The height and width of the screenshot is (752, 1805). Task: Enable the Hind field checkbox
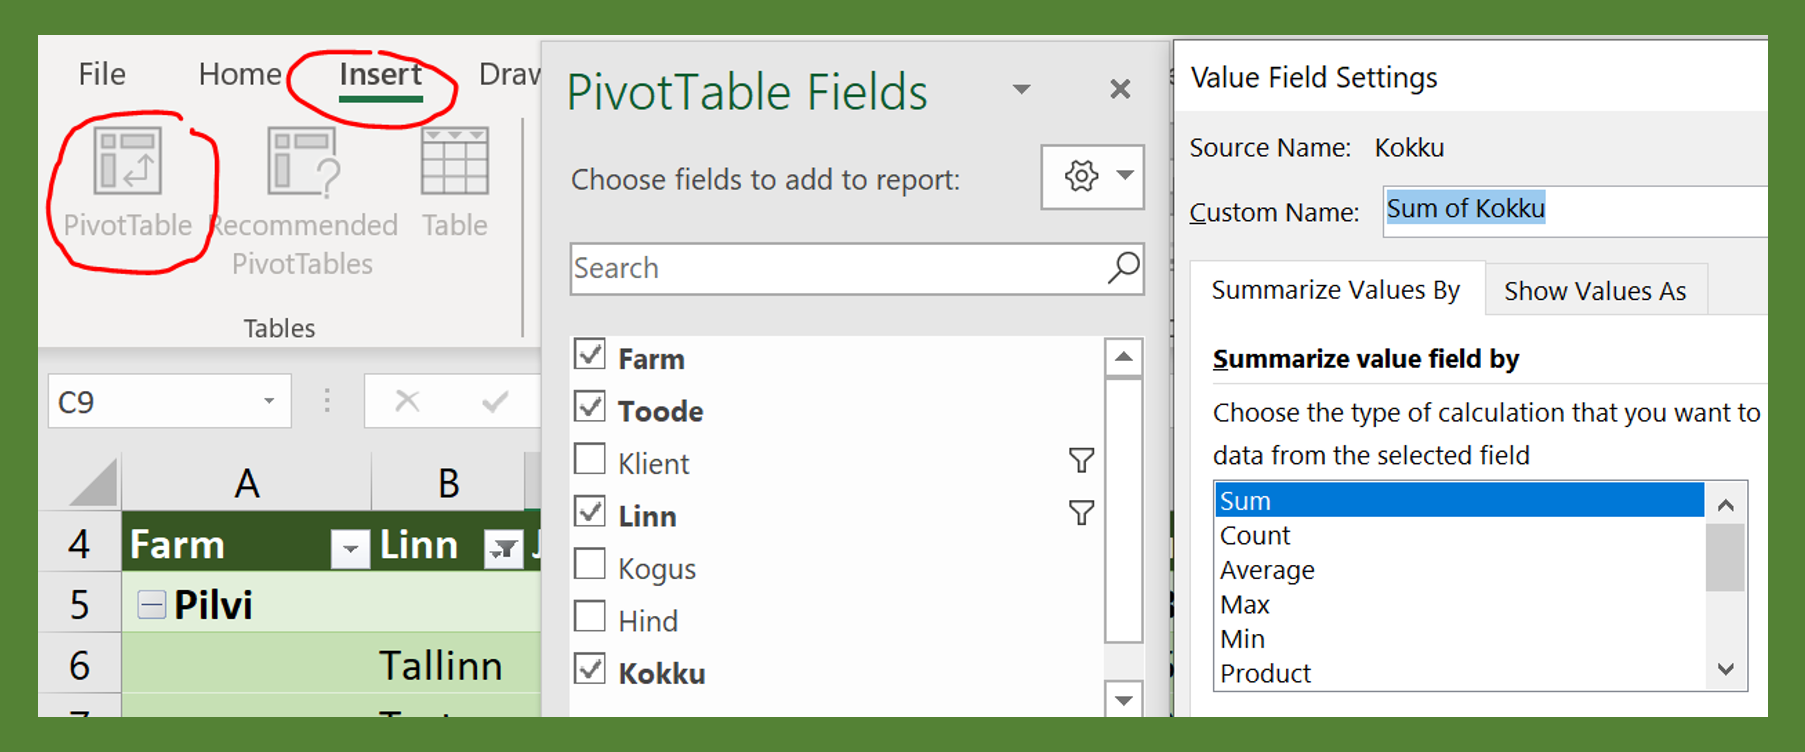[590, 617]
